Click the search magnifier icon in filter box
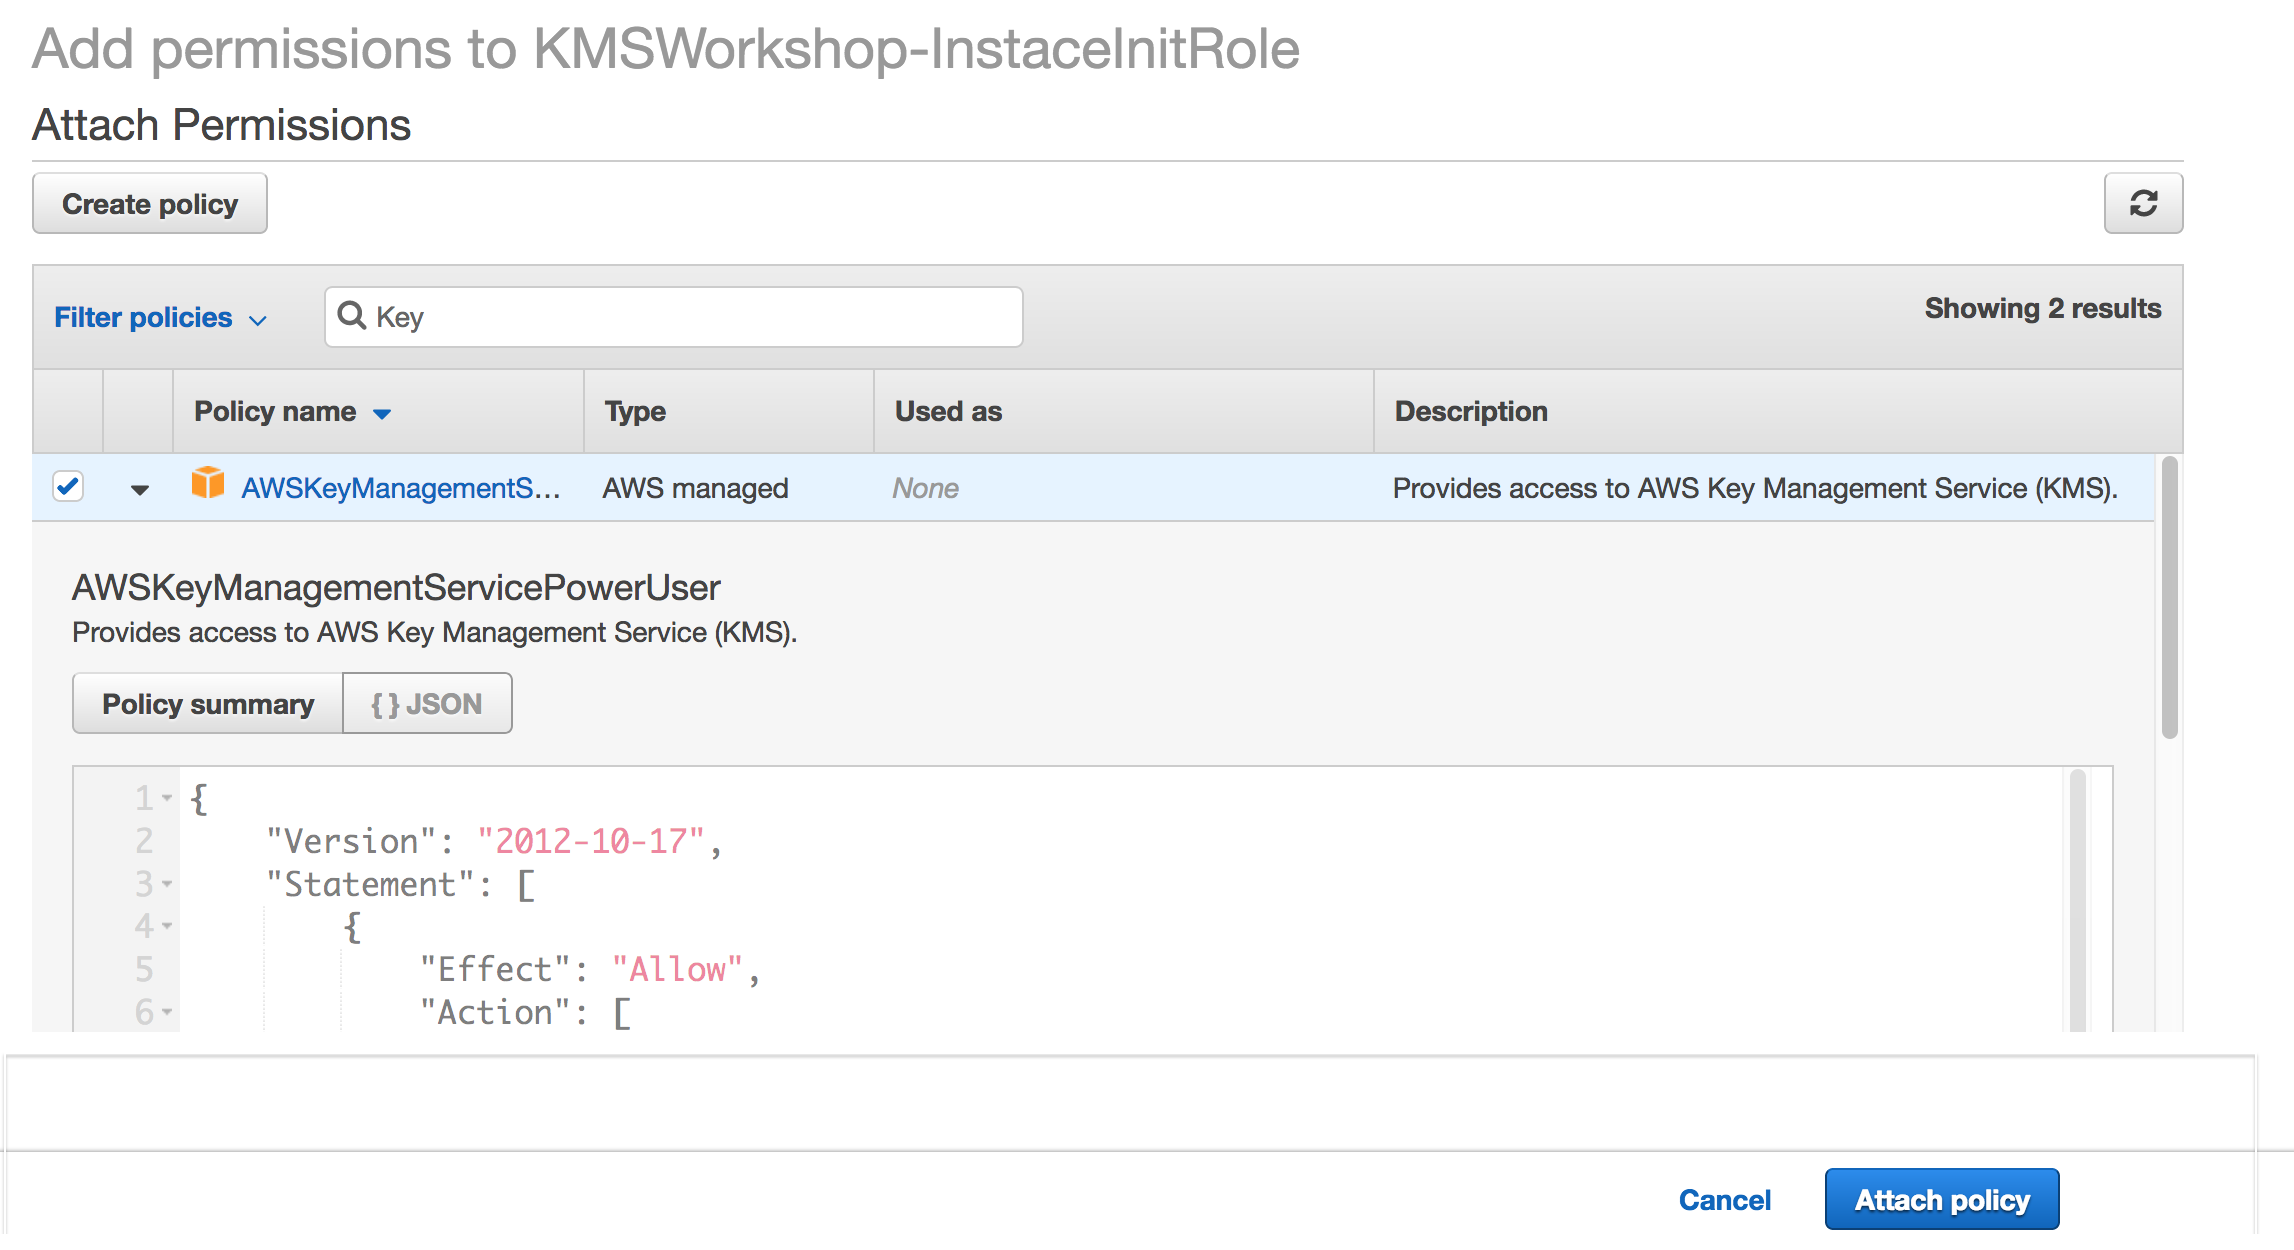This screenshot has height=1250, width=2294. pyautogui.click(x=351, y=316)
